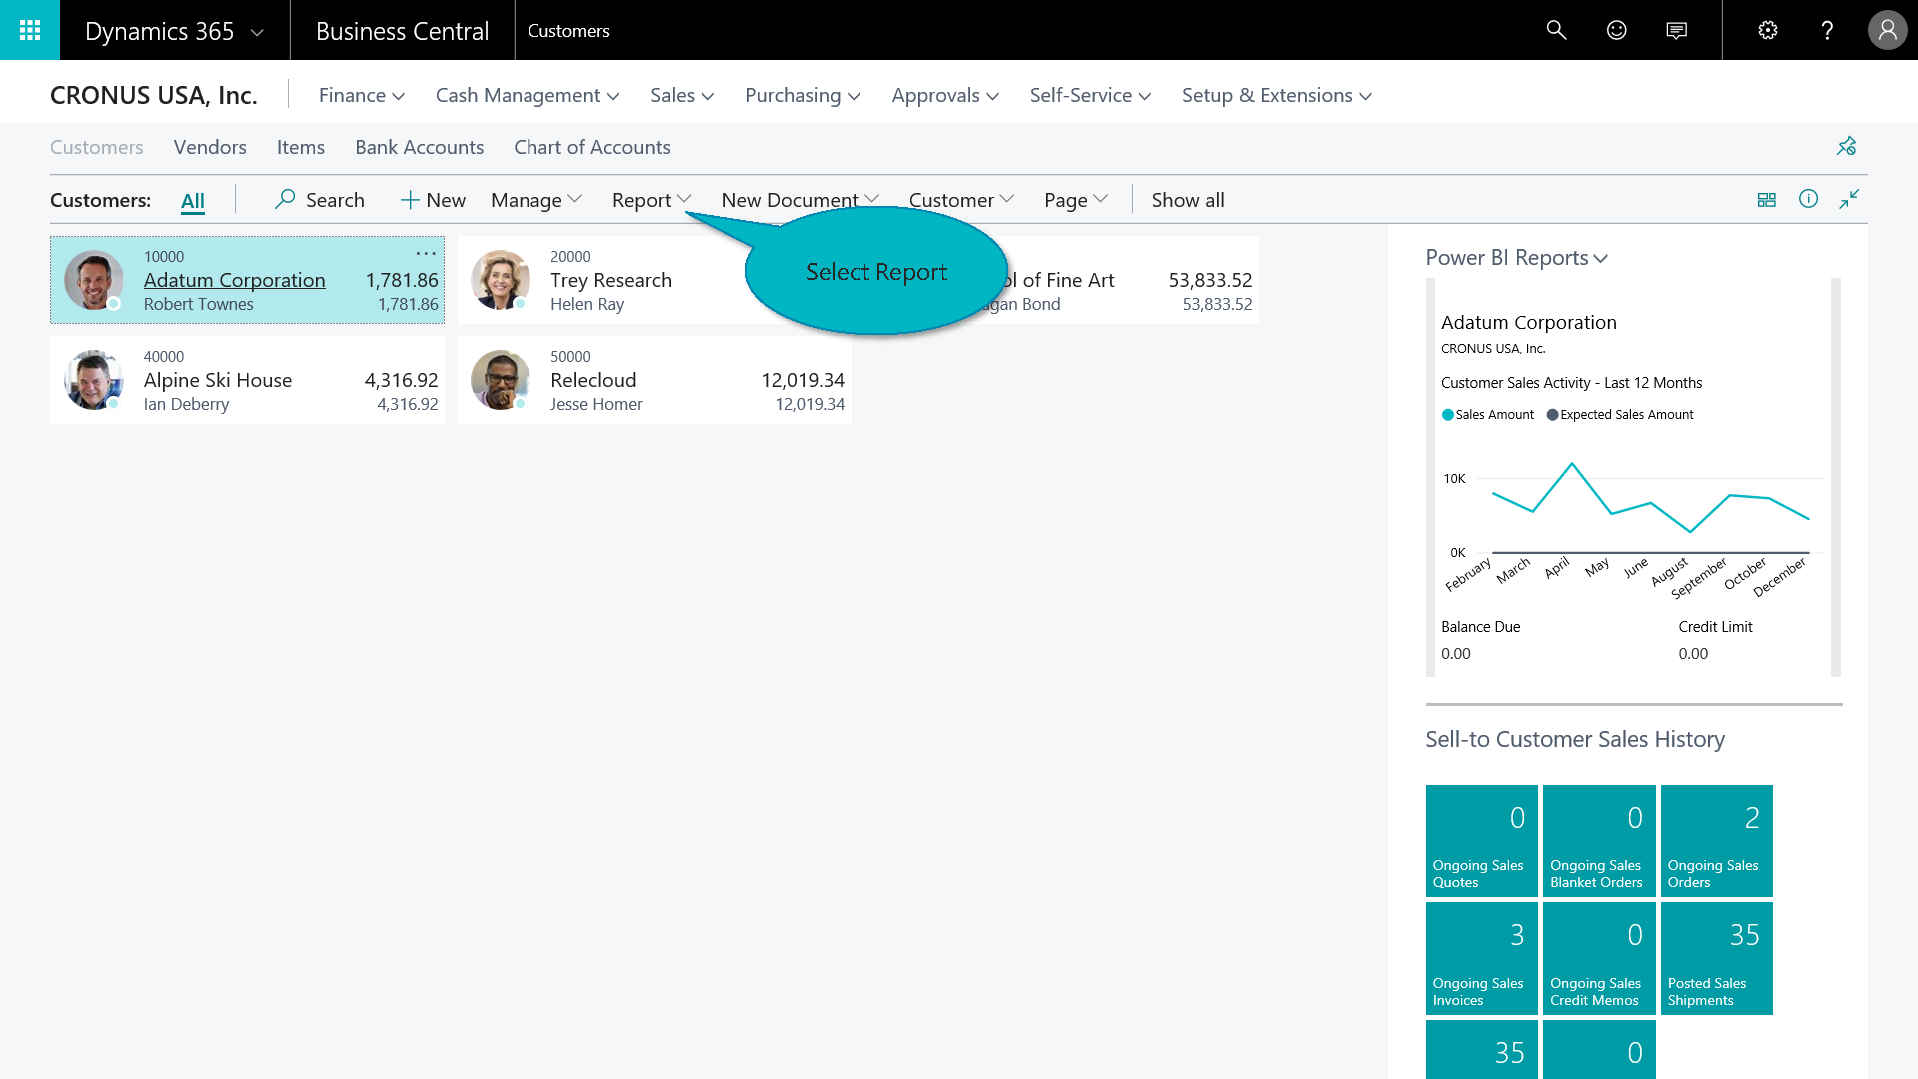The width and height of the screenshot is (1918, 1079).
Task: Click the search magnifier in the top bar
Action: coord(1556,30)
